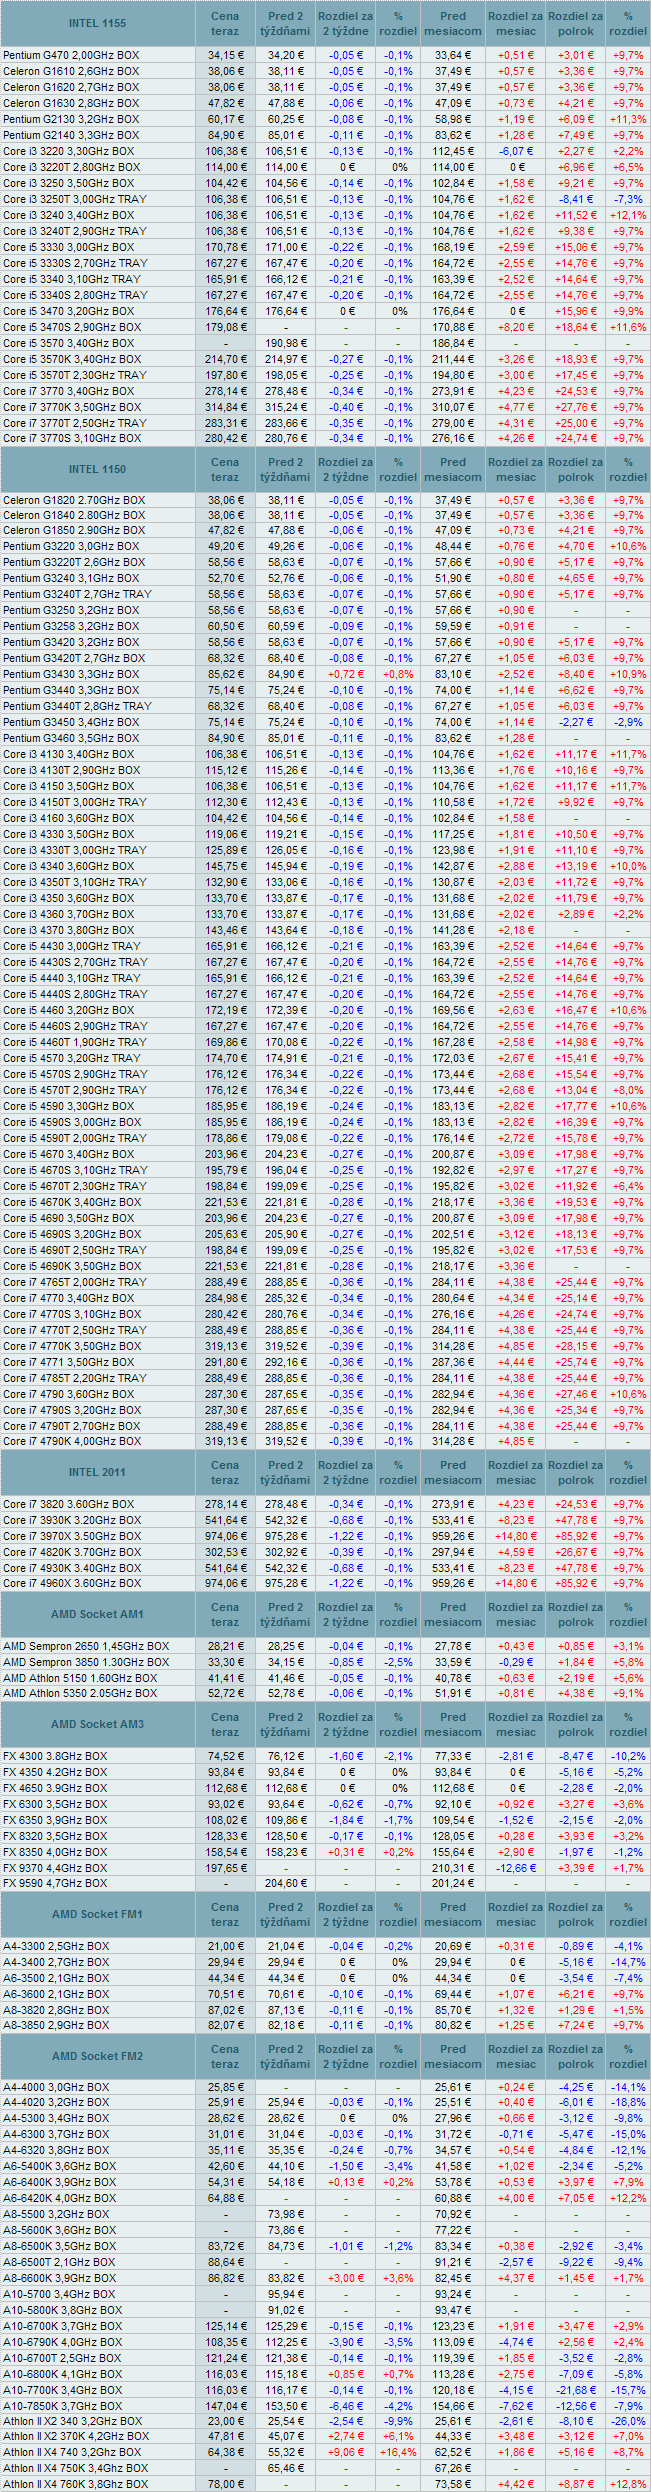
Task: Select Core i5 4670K 3,40GHz BOX row name
Action: (72, 1202)
